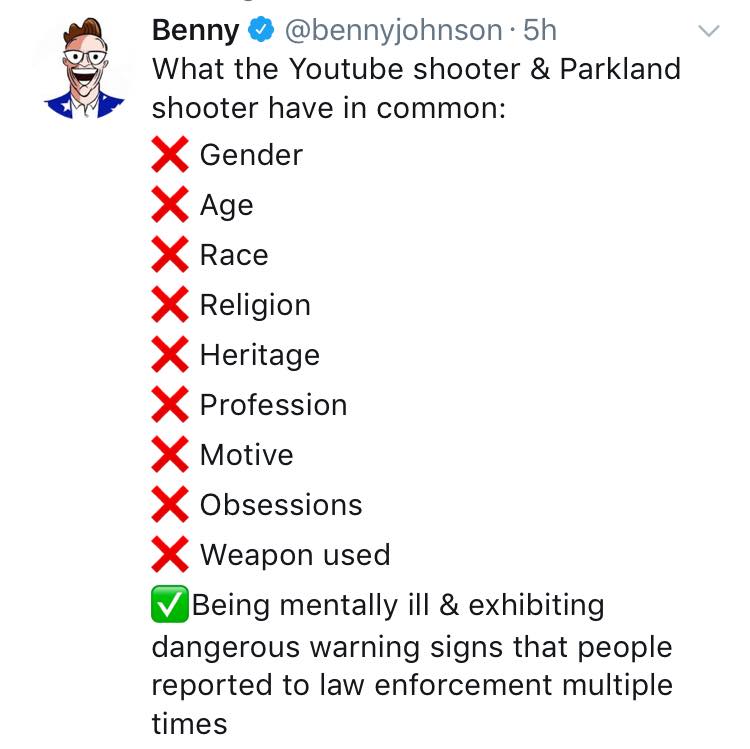Image resolution: width=750 pixels, height=749 pixels.
Task: Click the red X beside Religion
Action: pyautogui.click(x=170, y=304)
